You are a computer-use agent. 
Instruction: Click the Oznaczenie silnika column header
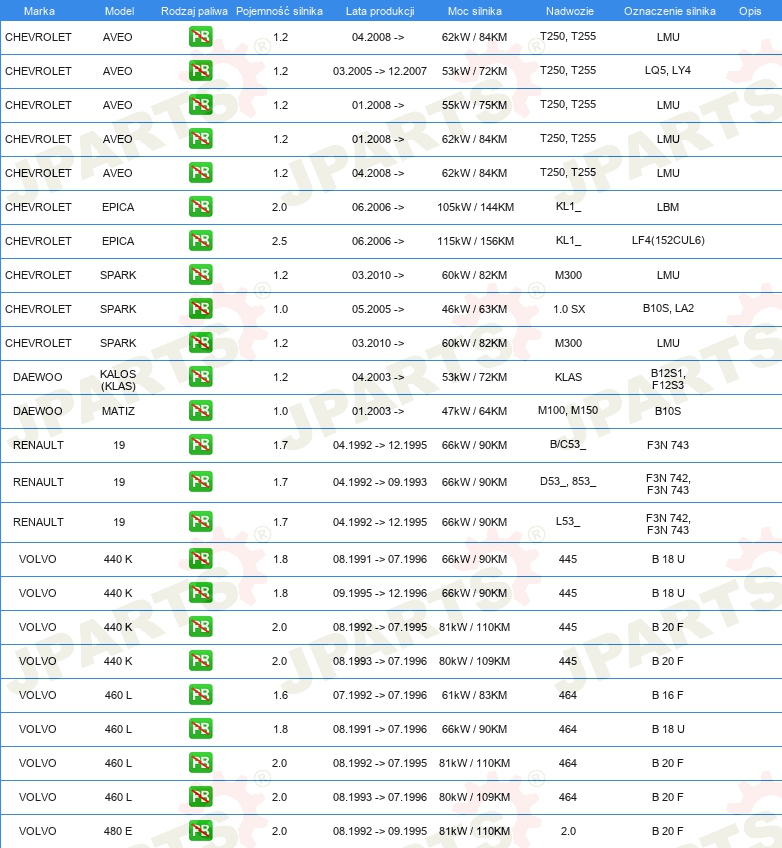coord(670,11)
